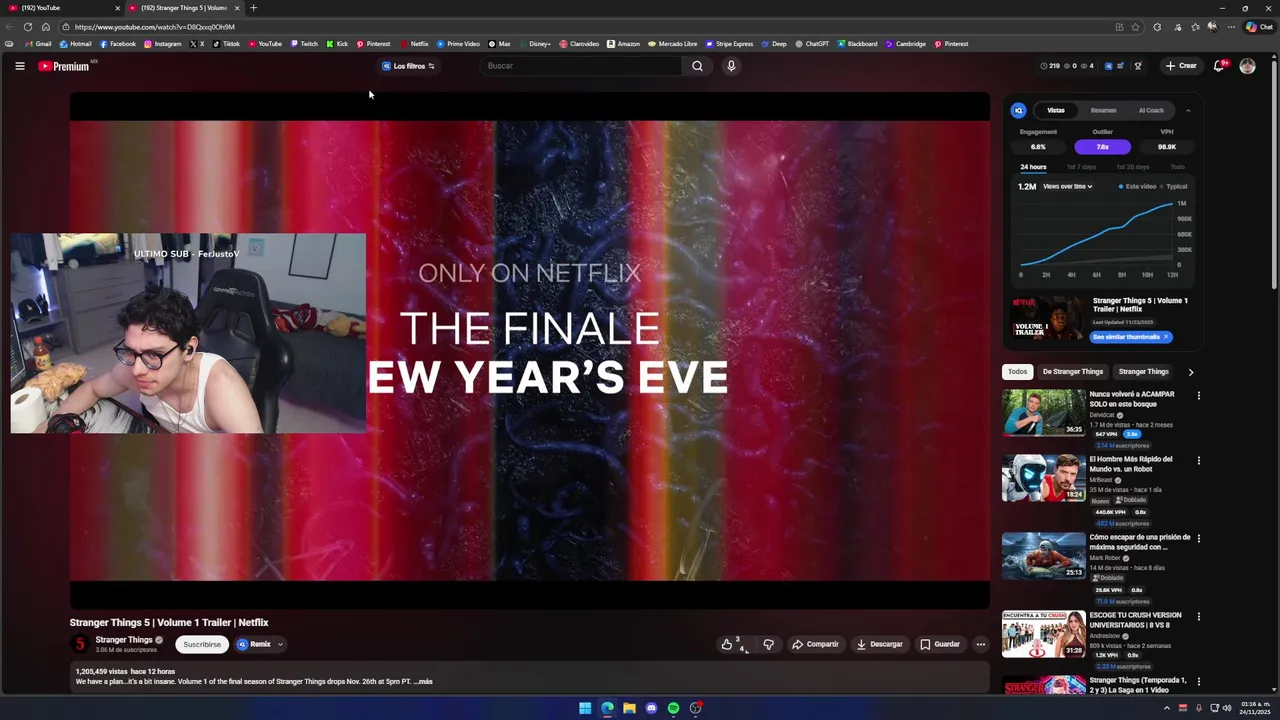Reload the page
Viewport: 1280px width, 720px height.
[27, 27]
